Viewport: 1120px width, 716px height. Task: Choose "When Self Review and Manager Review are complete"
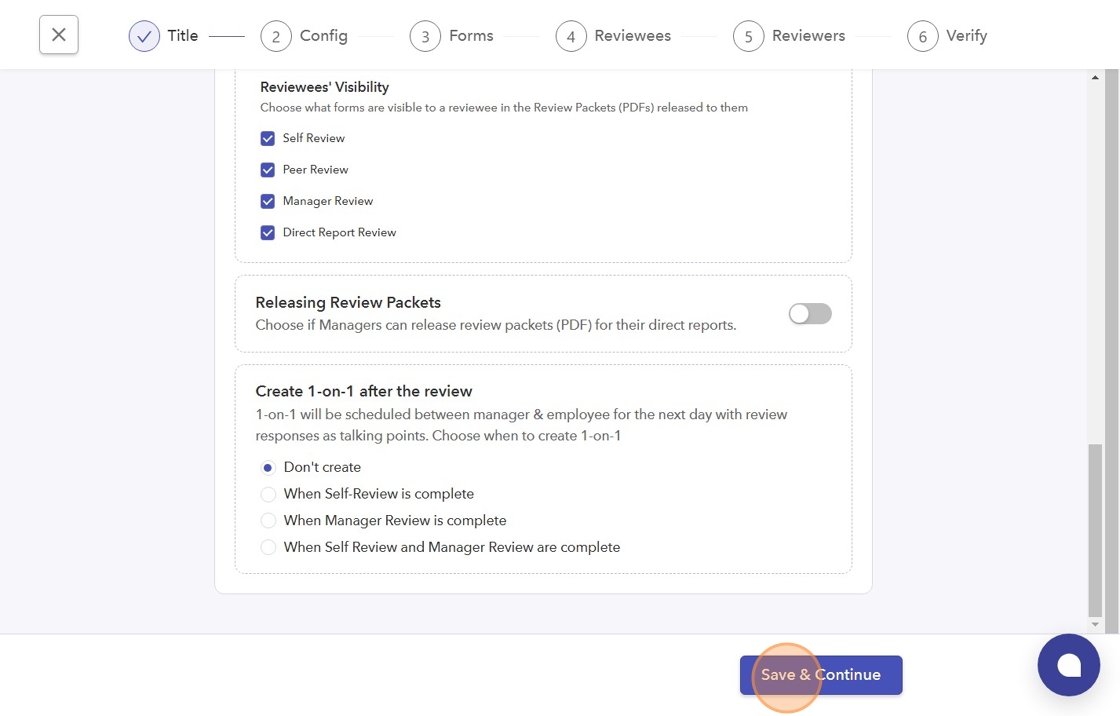coord(268,548)
